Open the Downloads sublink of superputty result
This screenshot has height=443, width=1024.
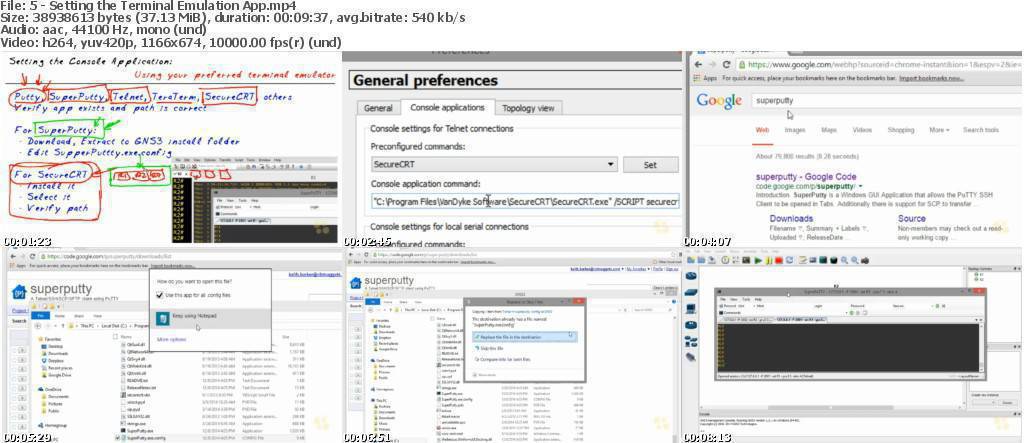click(x=791, y=218)
